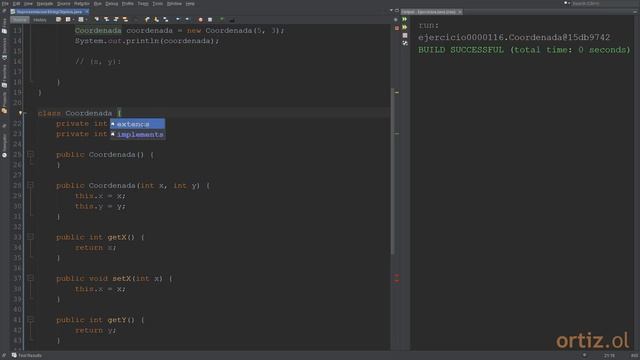
Task: Uncomment the selected lines icon
Action: click(232, 19)
